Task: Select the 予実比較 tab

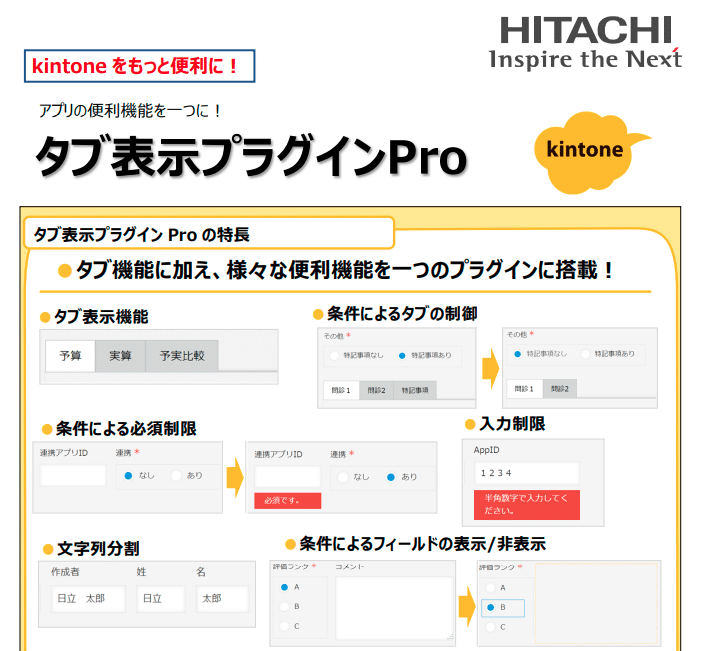Action: (x=181, y=356)
